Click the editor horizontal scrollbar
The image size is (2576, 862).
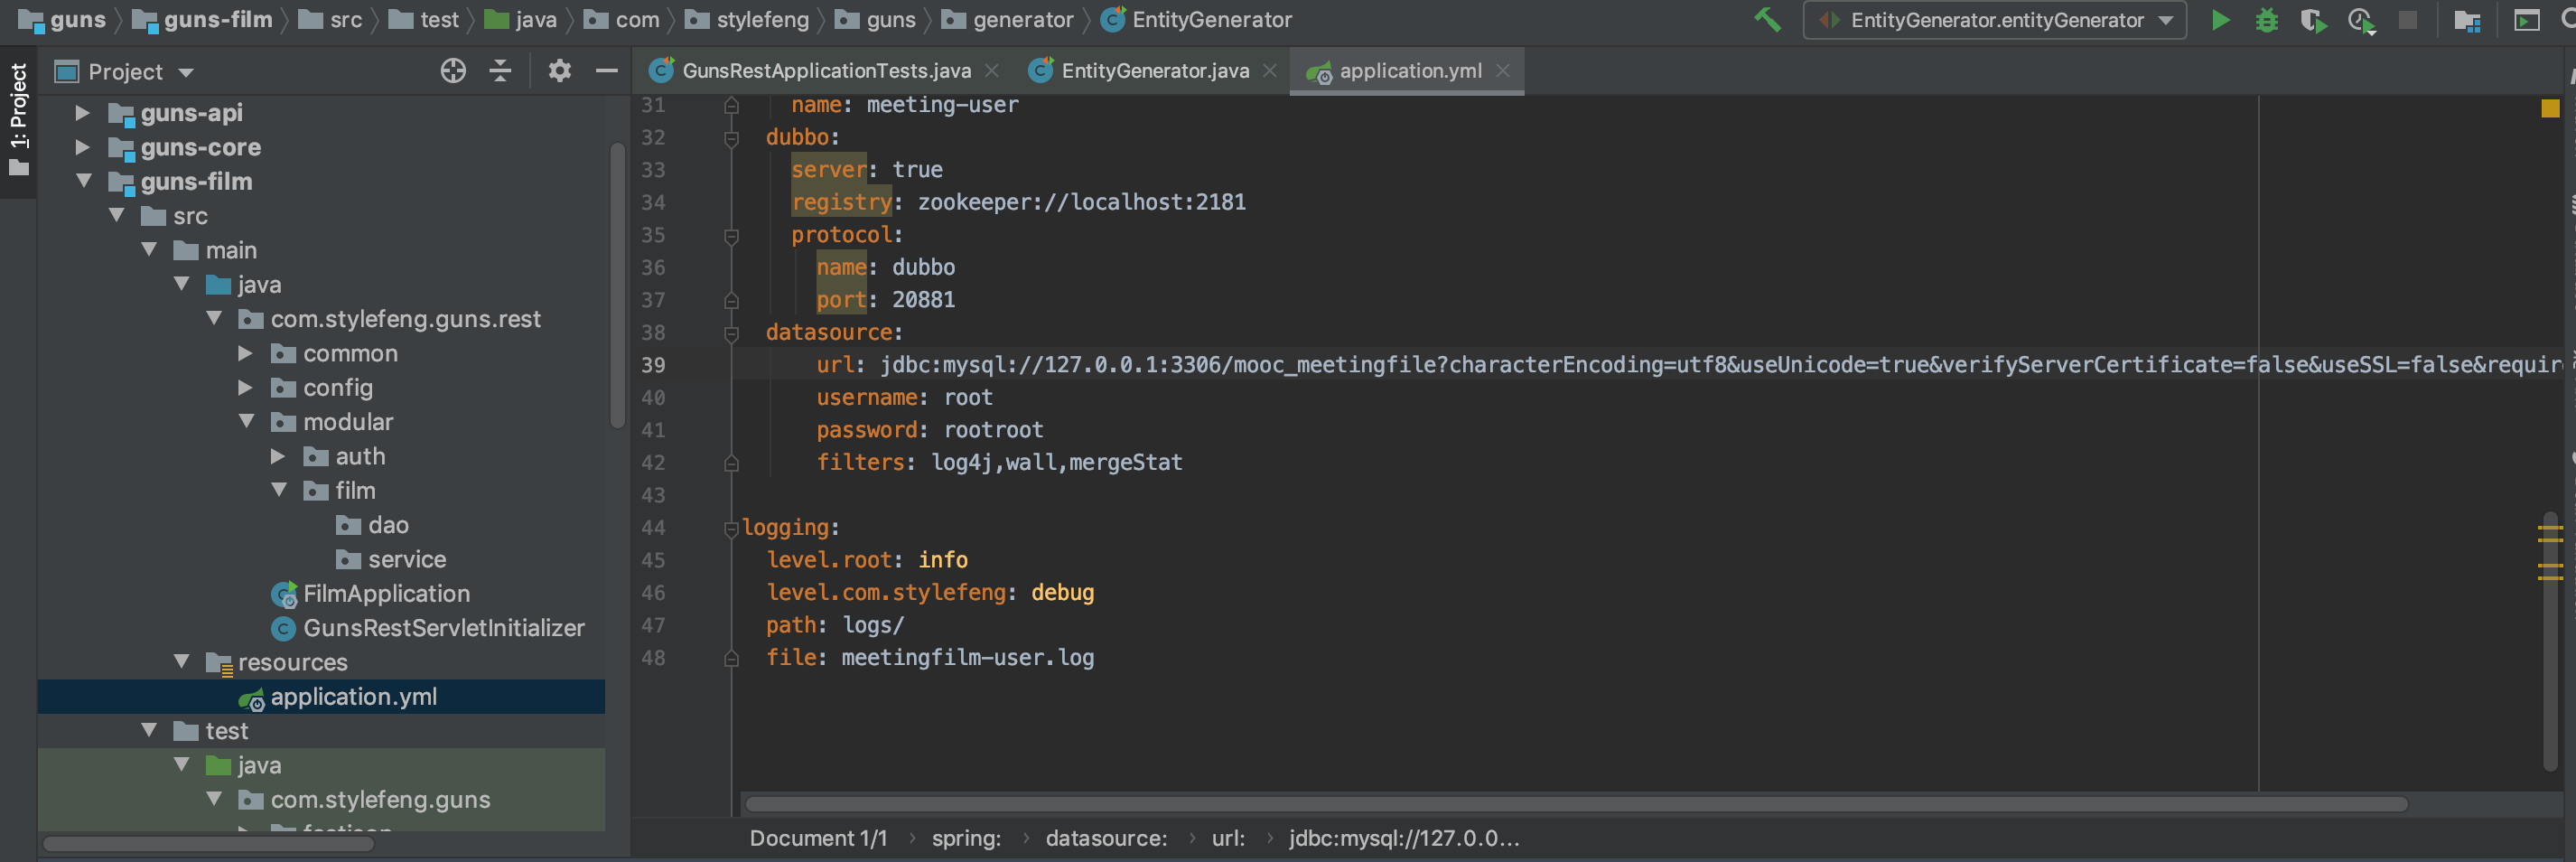pos(1576,804)
